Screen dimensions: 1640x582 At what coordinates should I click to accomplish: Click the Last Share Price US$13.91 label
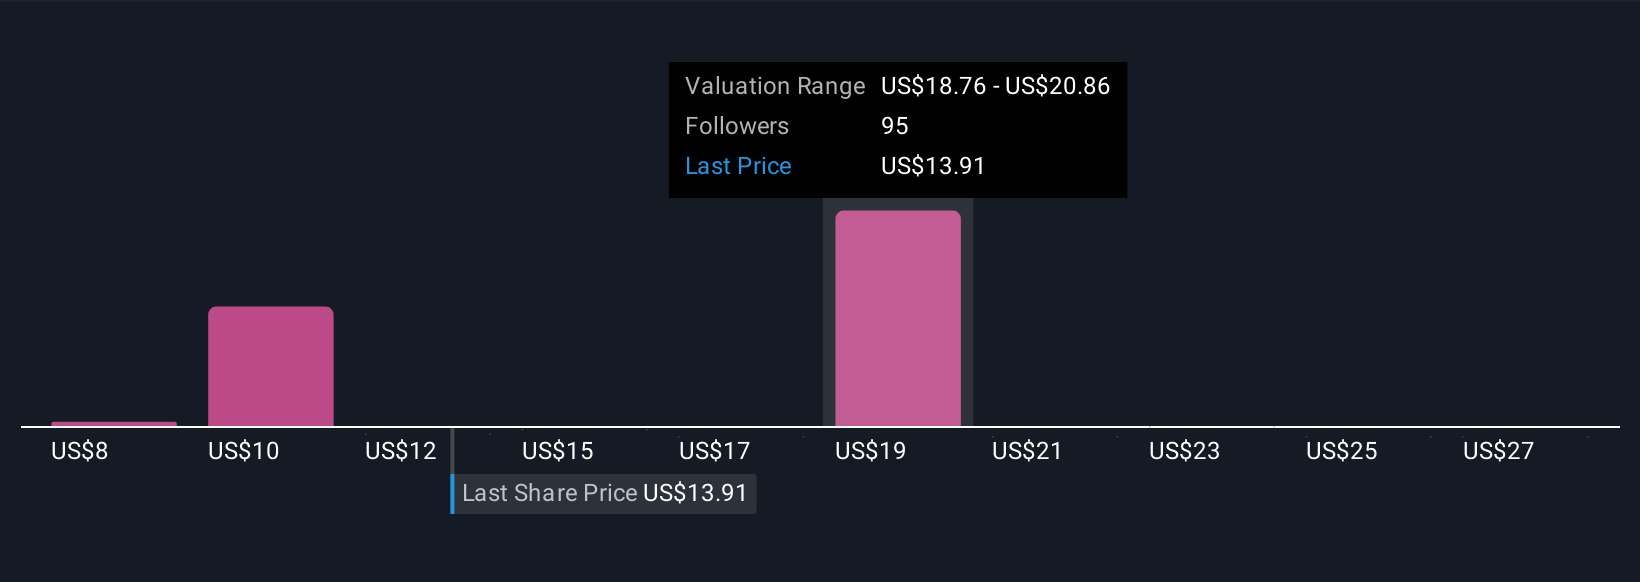(x=604, y=493)
